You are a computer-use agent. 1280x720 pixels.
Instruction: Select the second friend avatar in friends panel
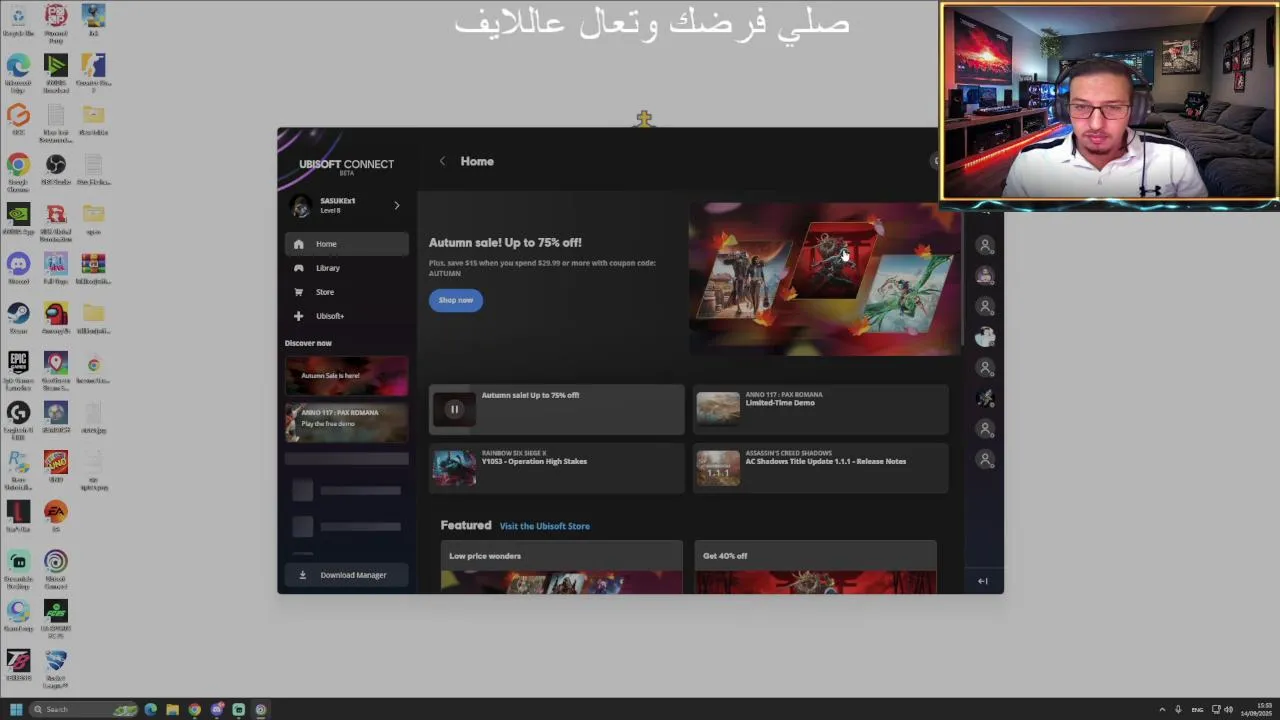[985, 275]
